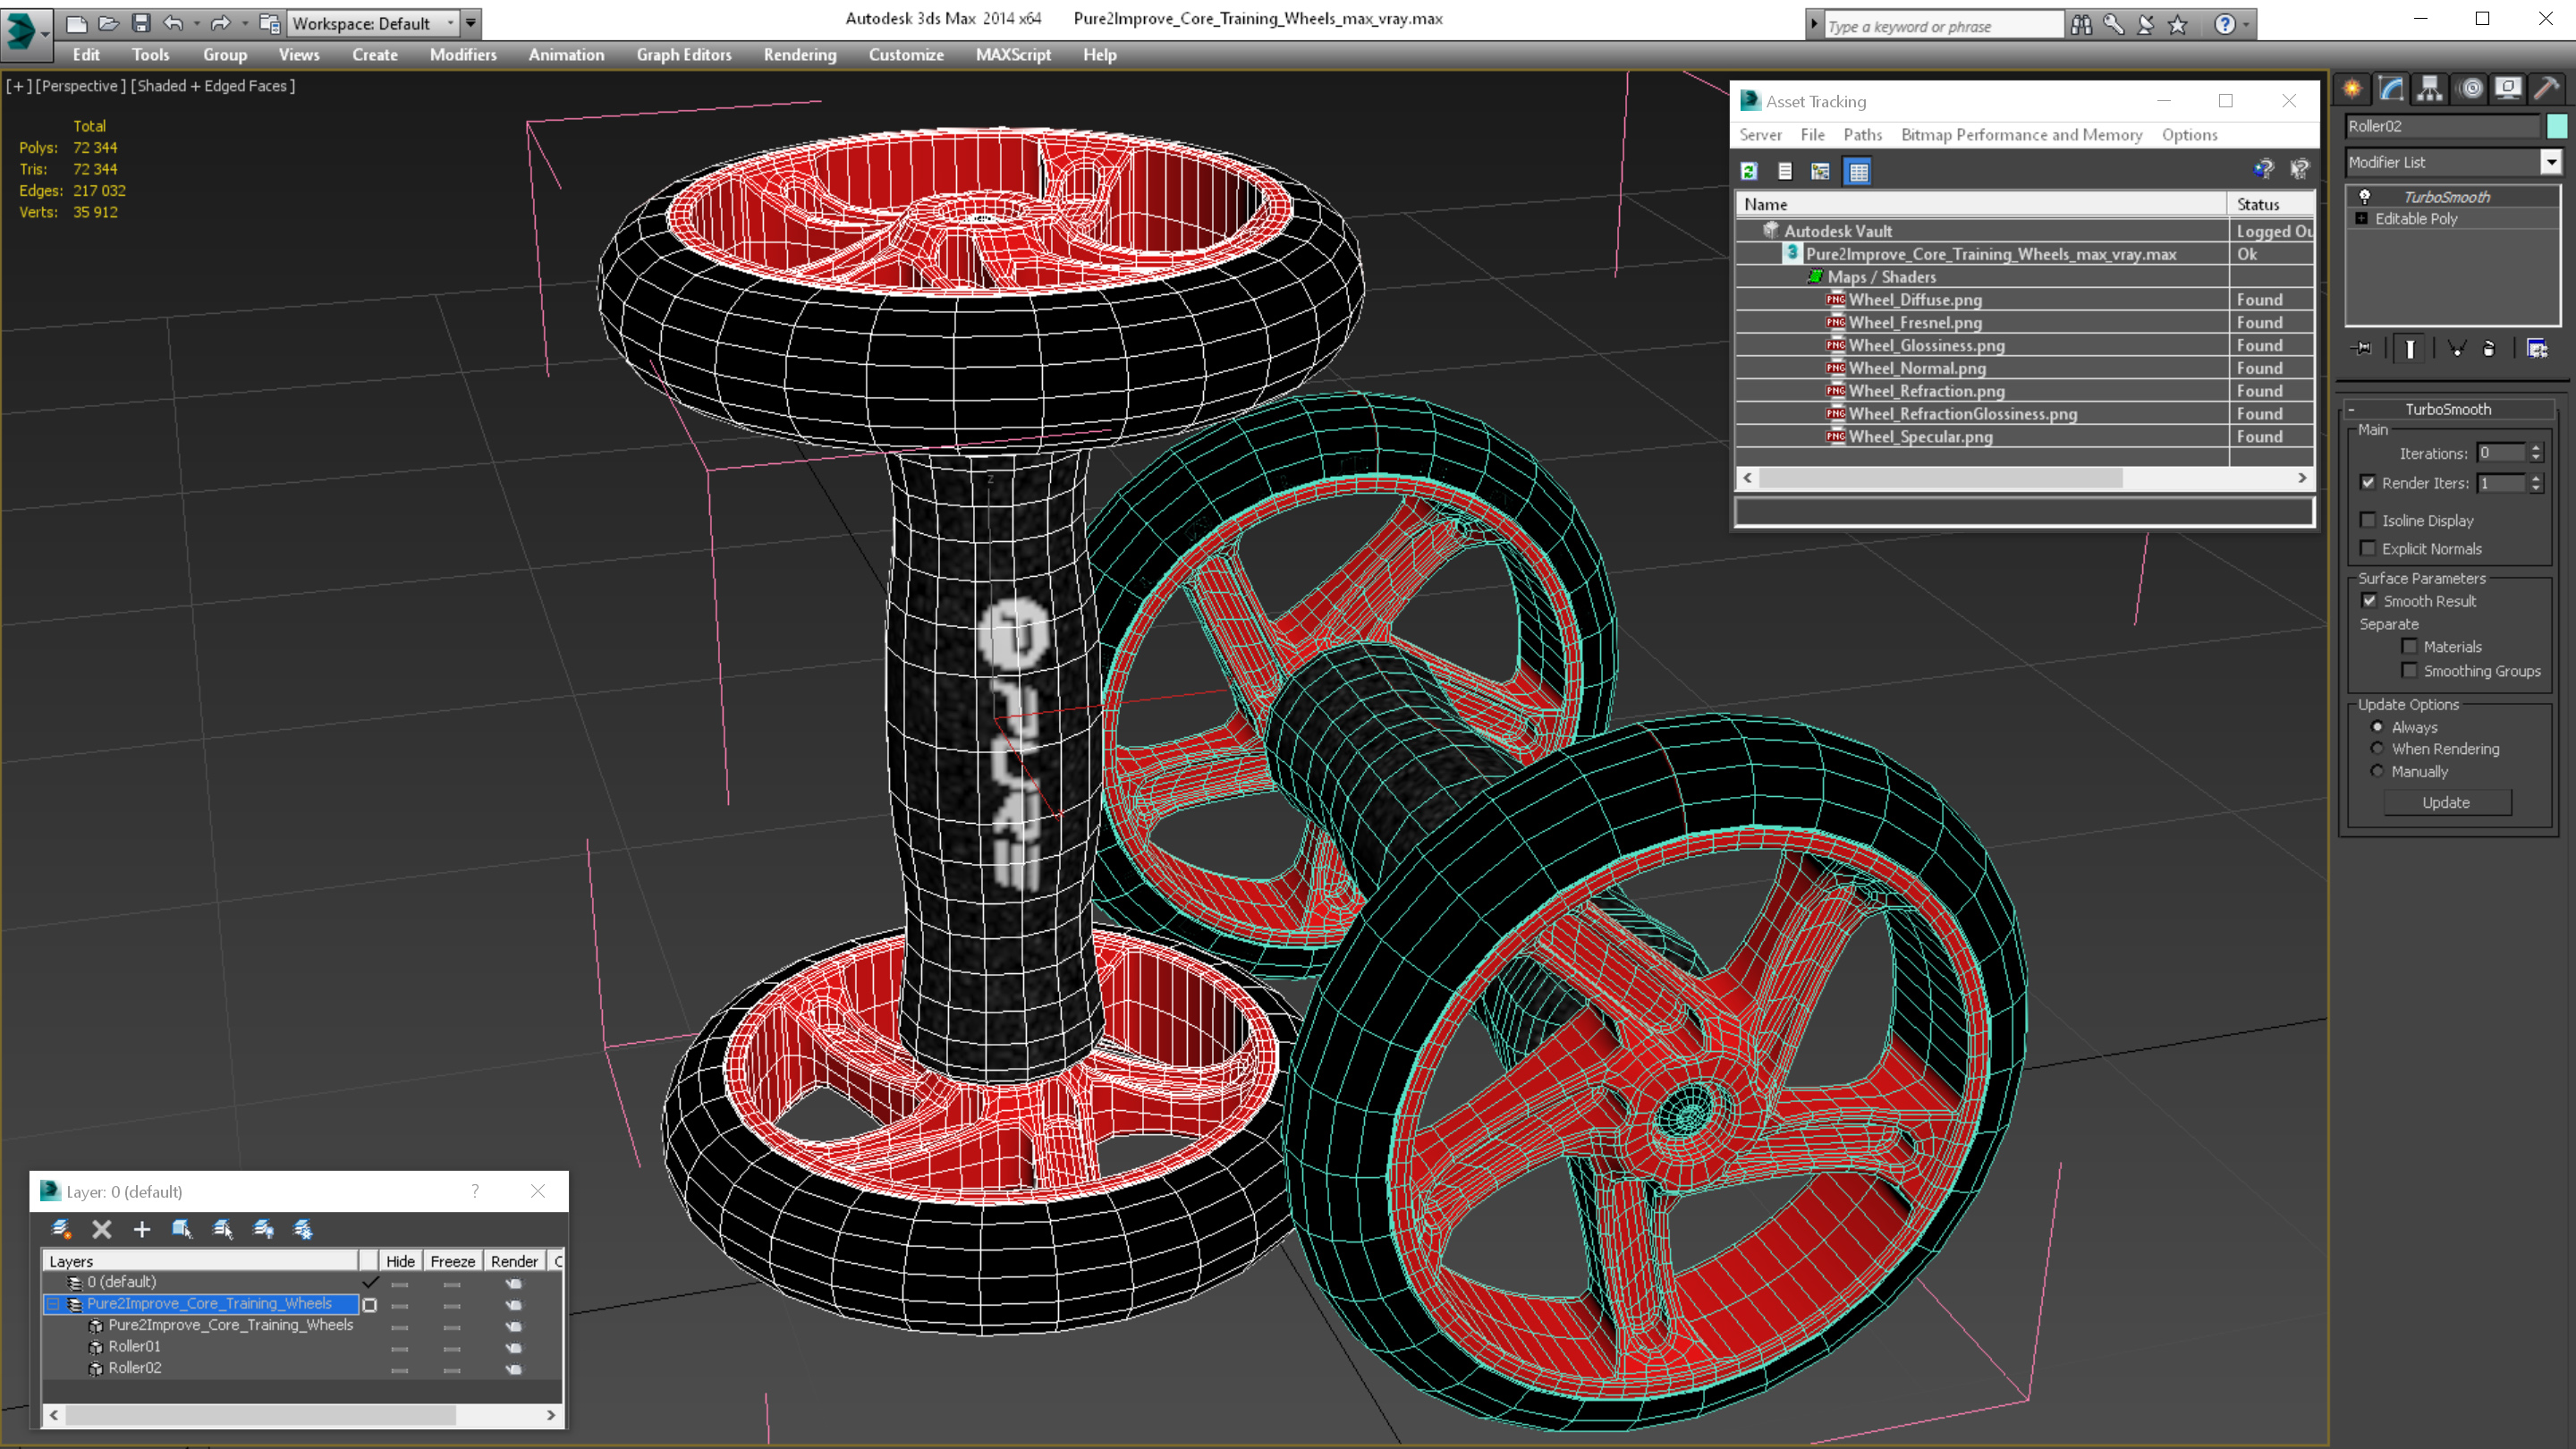Click the Name column header in Asset Tracking
2576x1449 pixels.
click(1982, 204)
